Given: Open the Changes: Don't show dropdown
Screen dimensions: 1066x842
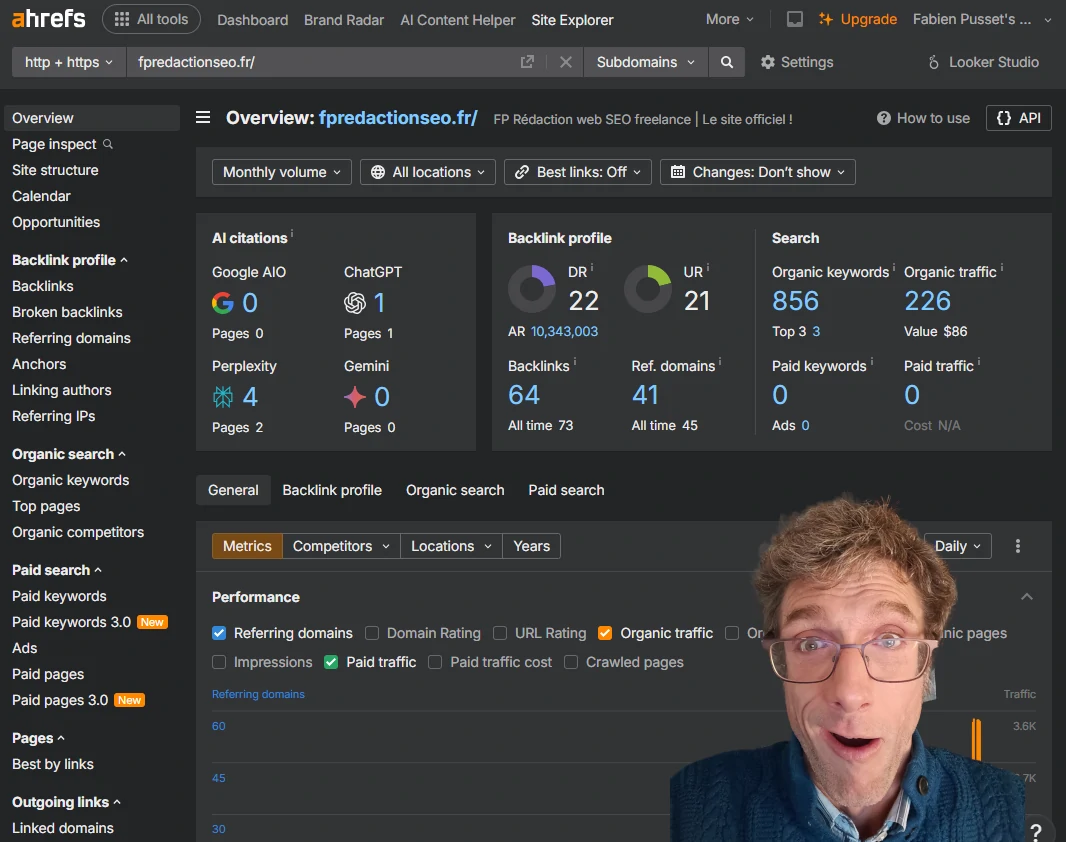Looking at the screenshot, I should coord(757,172).
